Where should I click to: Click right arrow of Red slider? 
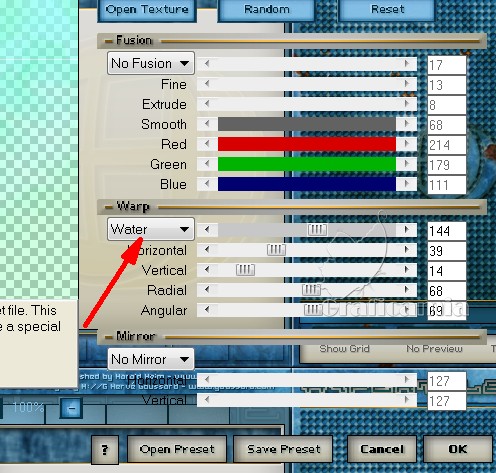[x=407, y=144]
